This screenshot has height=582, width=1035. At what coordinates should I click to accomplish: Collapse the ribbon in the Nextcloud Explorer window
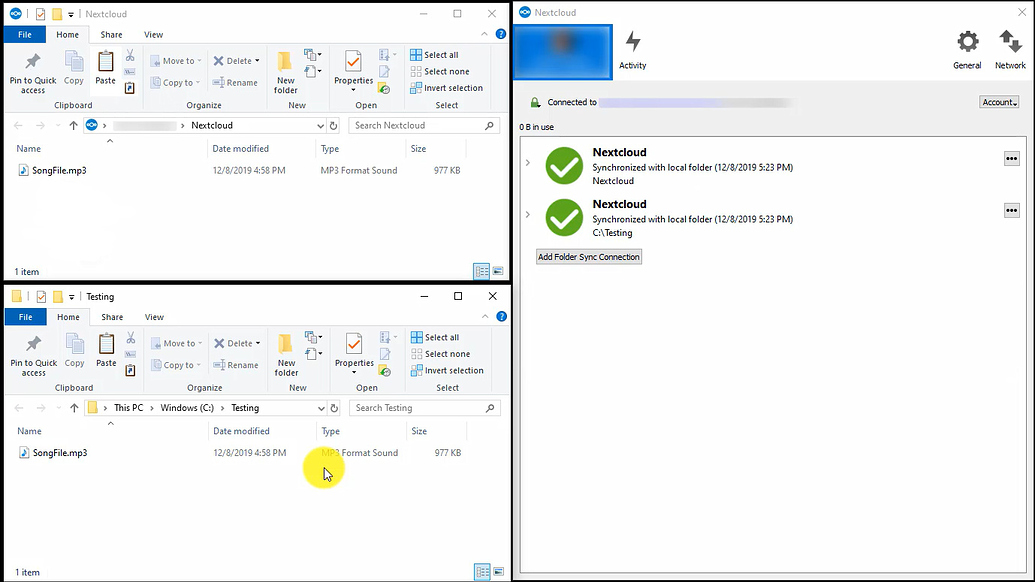pyautogui.click(x=484, y=34)
